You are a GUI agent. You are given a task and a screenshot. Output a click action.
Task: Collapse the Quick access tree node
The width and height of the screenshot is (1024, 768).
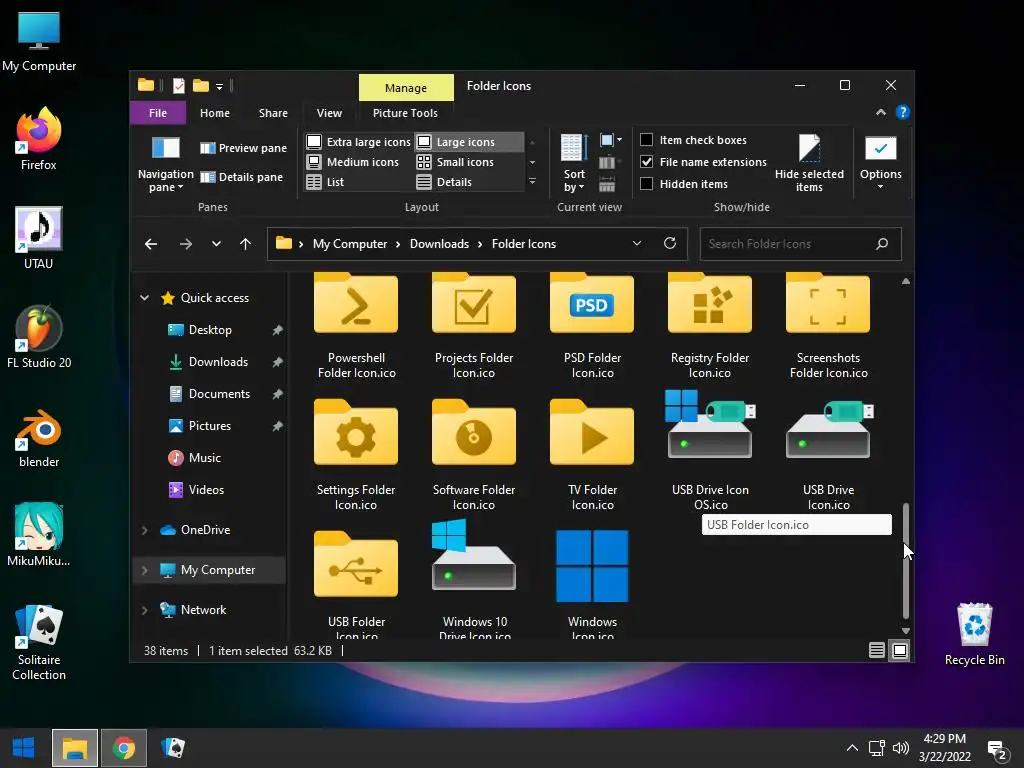pyautogui.click(x=144, y=298)
